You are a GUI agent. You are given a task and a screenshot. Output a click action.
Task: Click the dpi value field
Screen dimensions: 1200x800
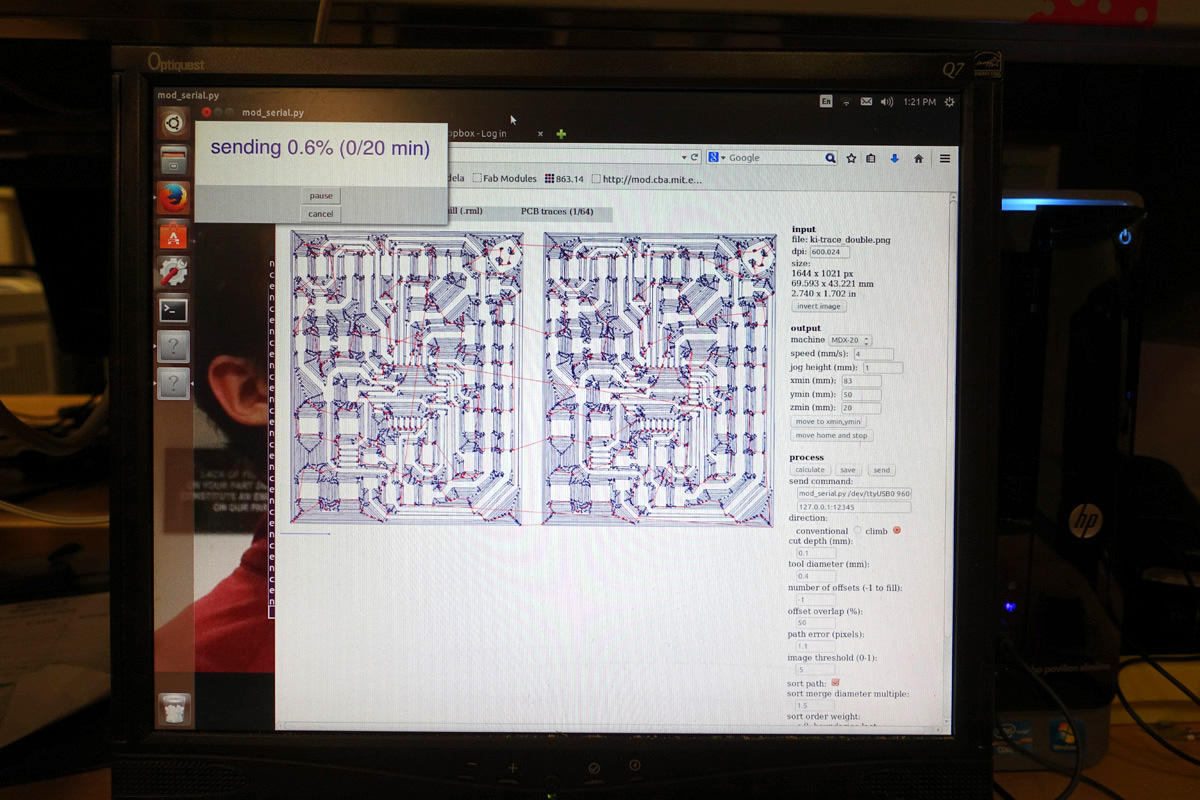point(830,252)
